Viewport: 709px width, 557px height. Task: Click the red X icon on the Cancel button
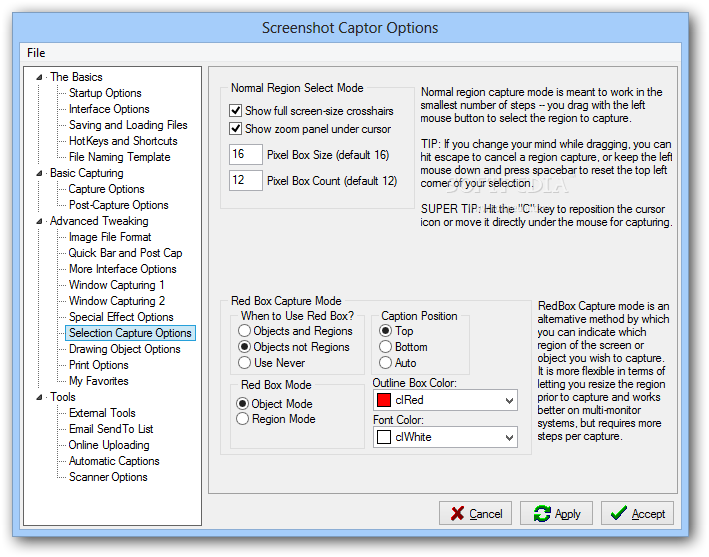(457, 514)
